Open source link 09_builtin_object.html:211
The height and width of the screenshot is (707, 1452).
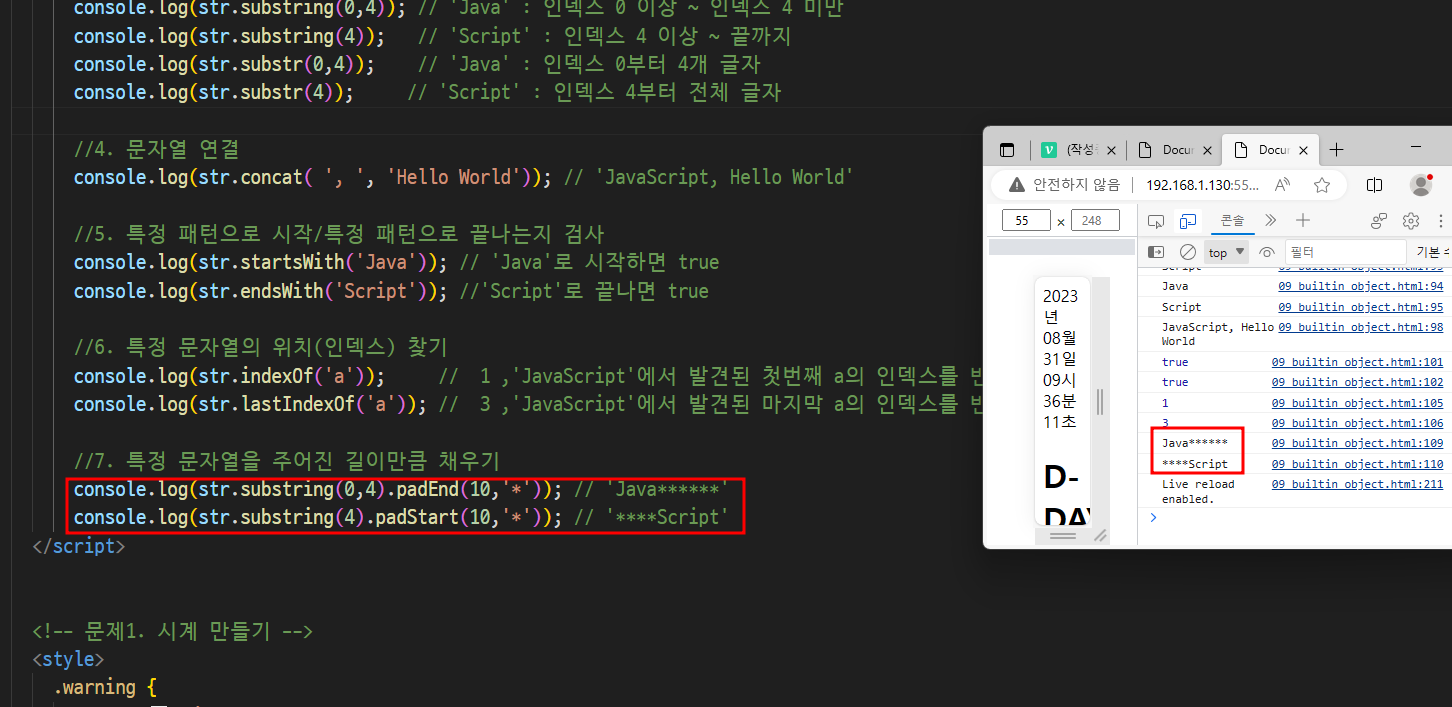click(x=1358, y=484)
